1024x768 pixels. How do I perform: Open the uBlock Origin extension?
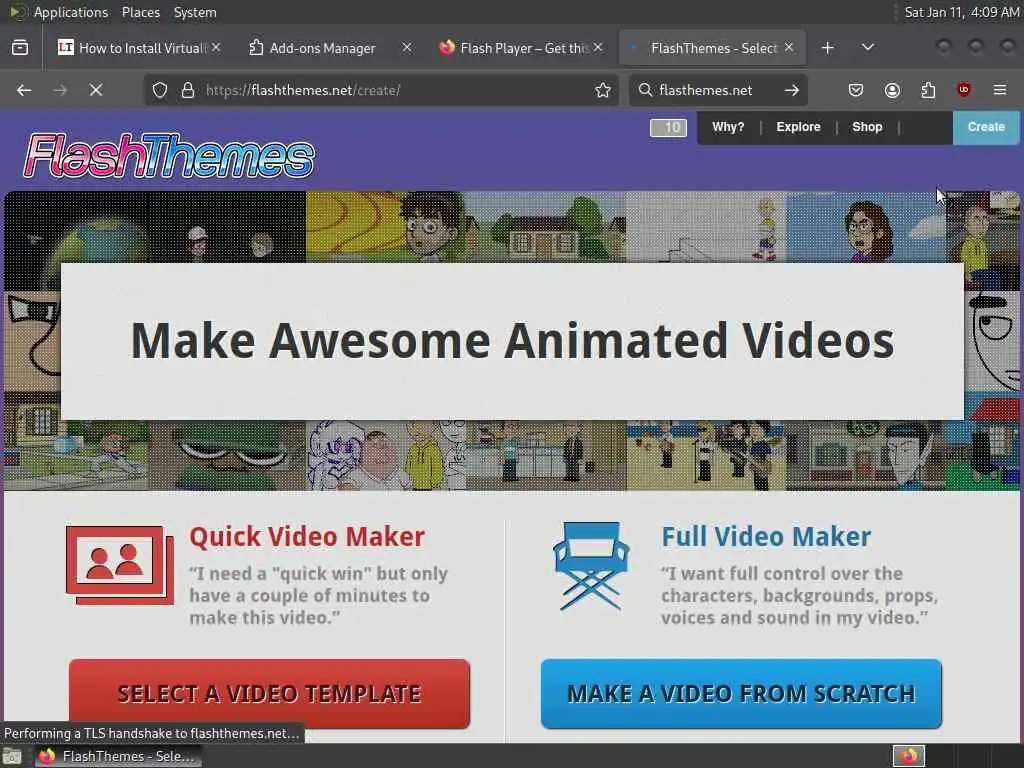point(964,90)
